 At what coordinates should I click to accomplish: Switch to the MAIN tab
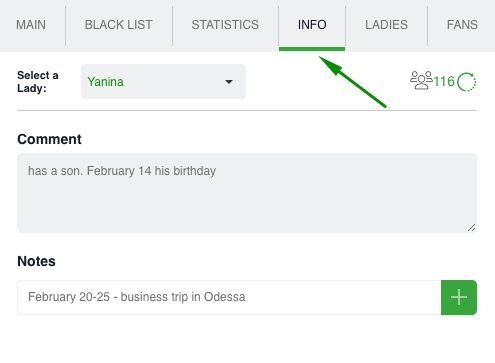point(31,25)
